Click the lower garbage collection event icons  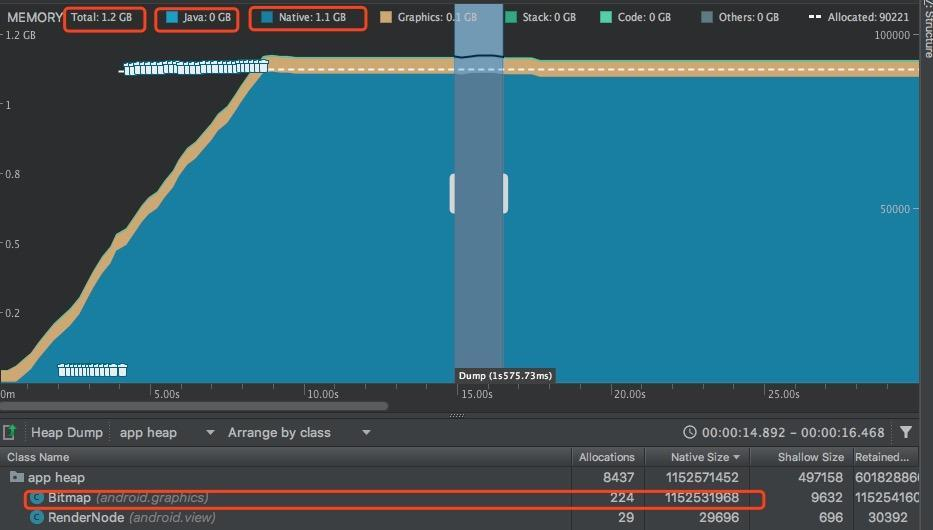point(92,370)
